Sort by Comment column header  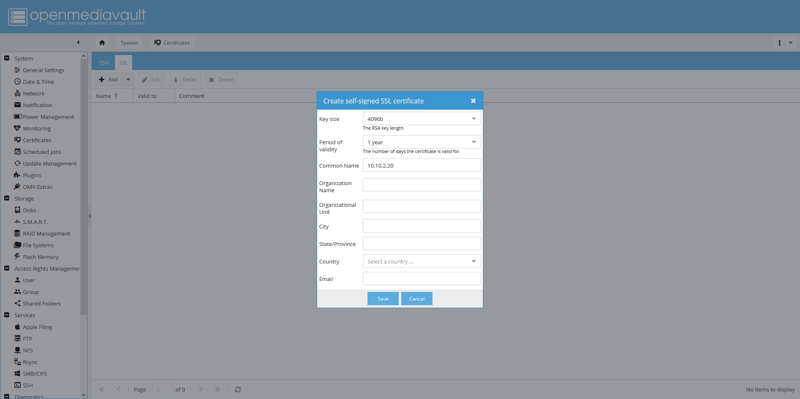192,96
